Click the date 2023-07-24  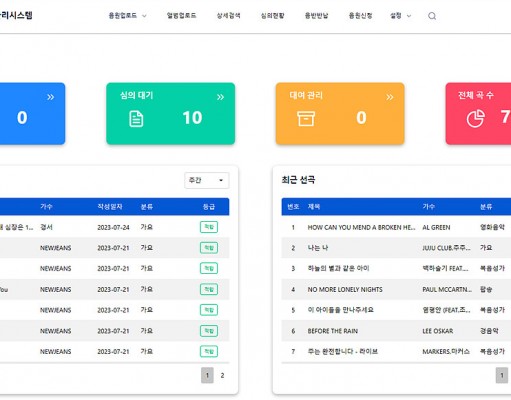pyautogui.click(x=113, y=227)
